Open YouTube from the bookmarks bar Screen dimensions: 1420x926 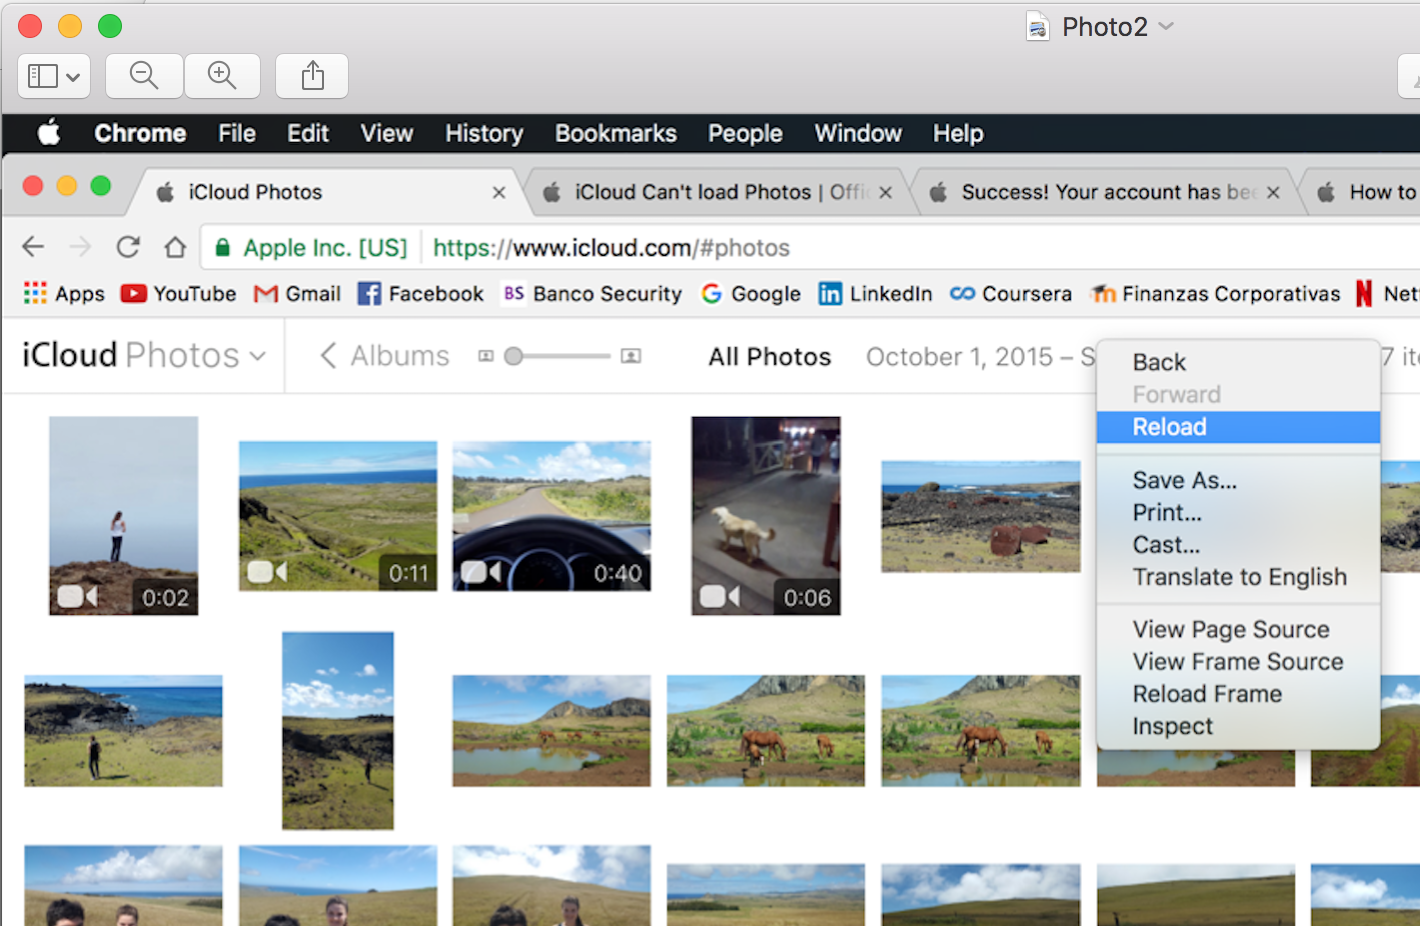point(177,293)
